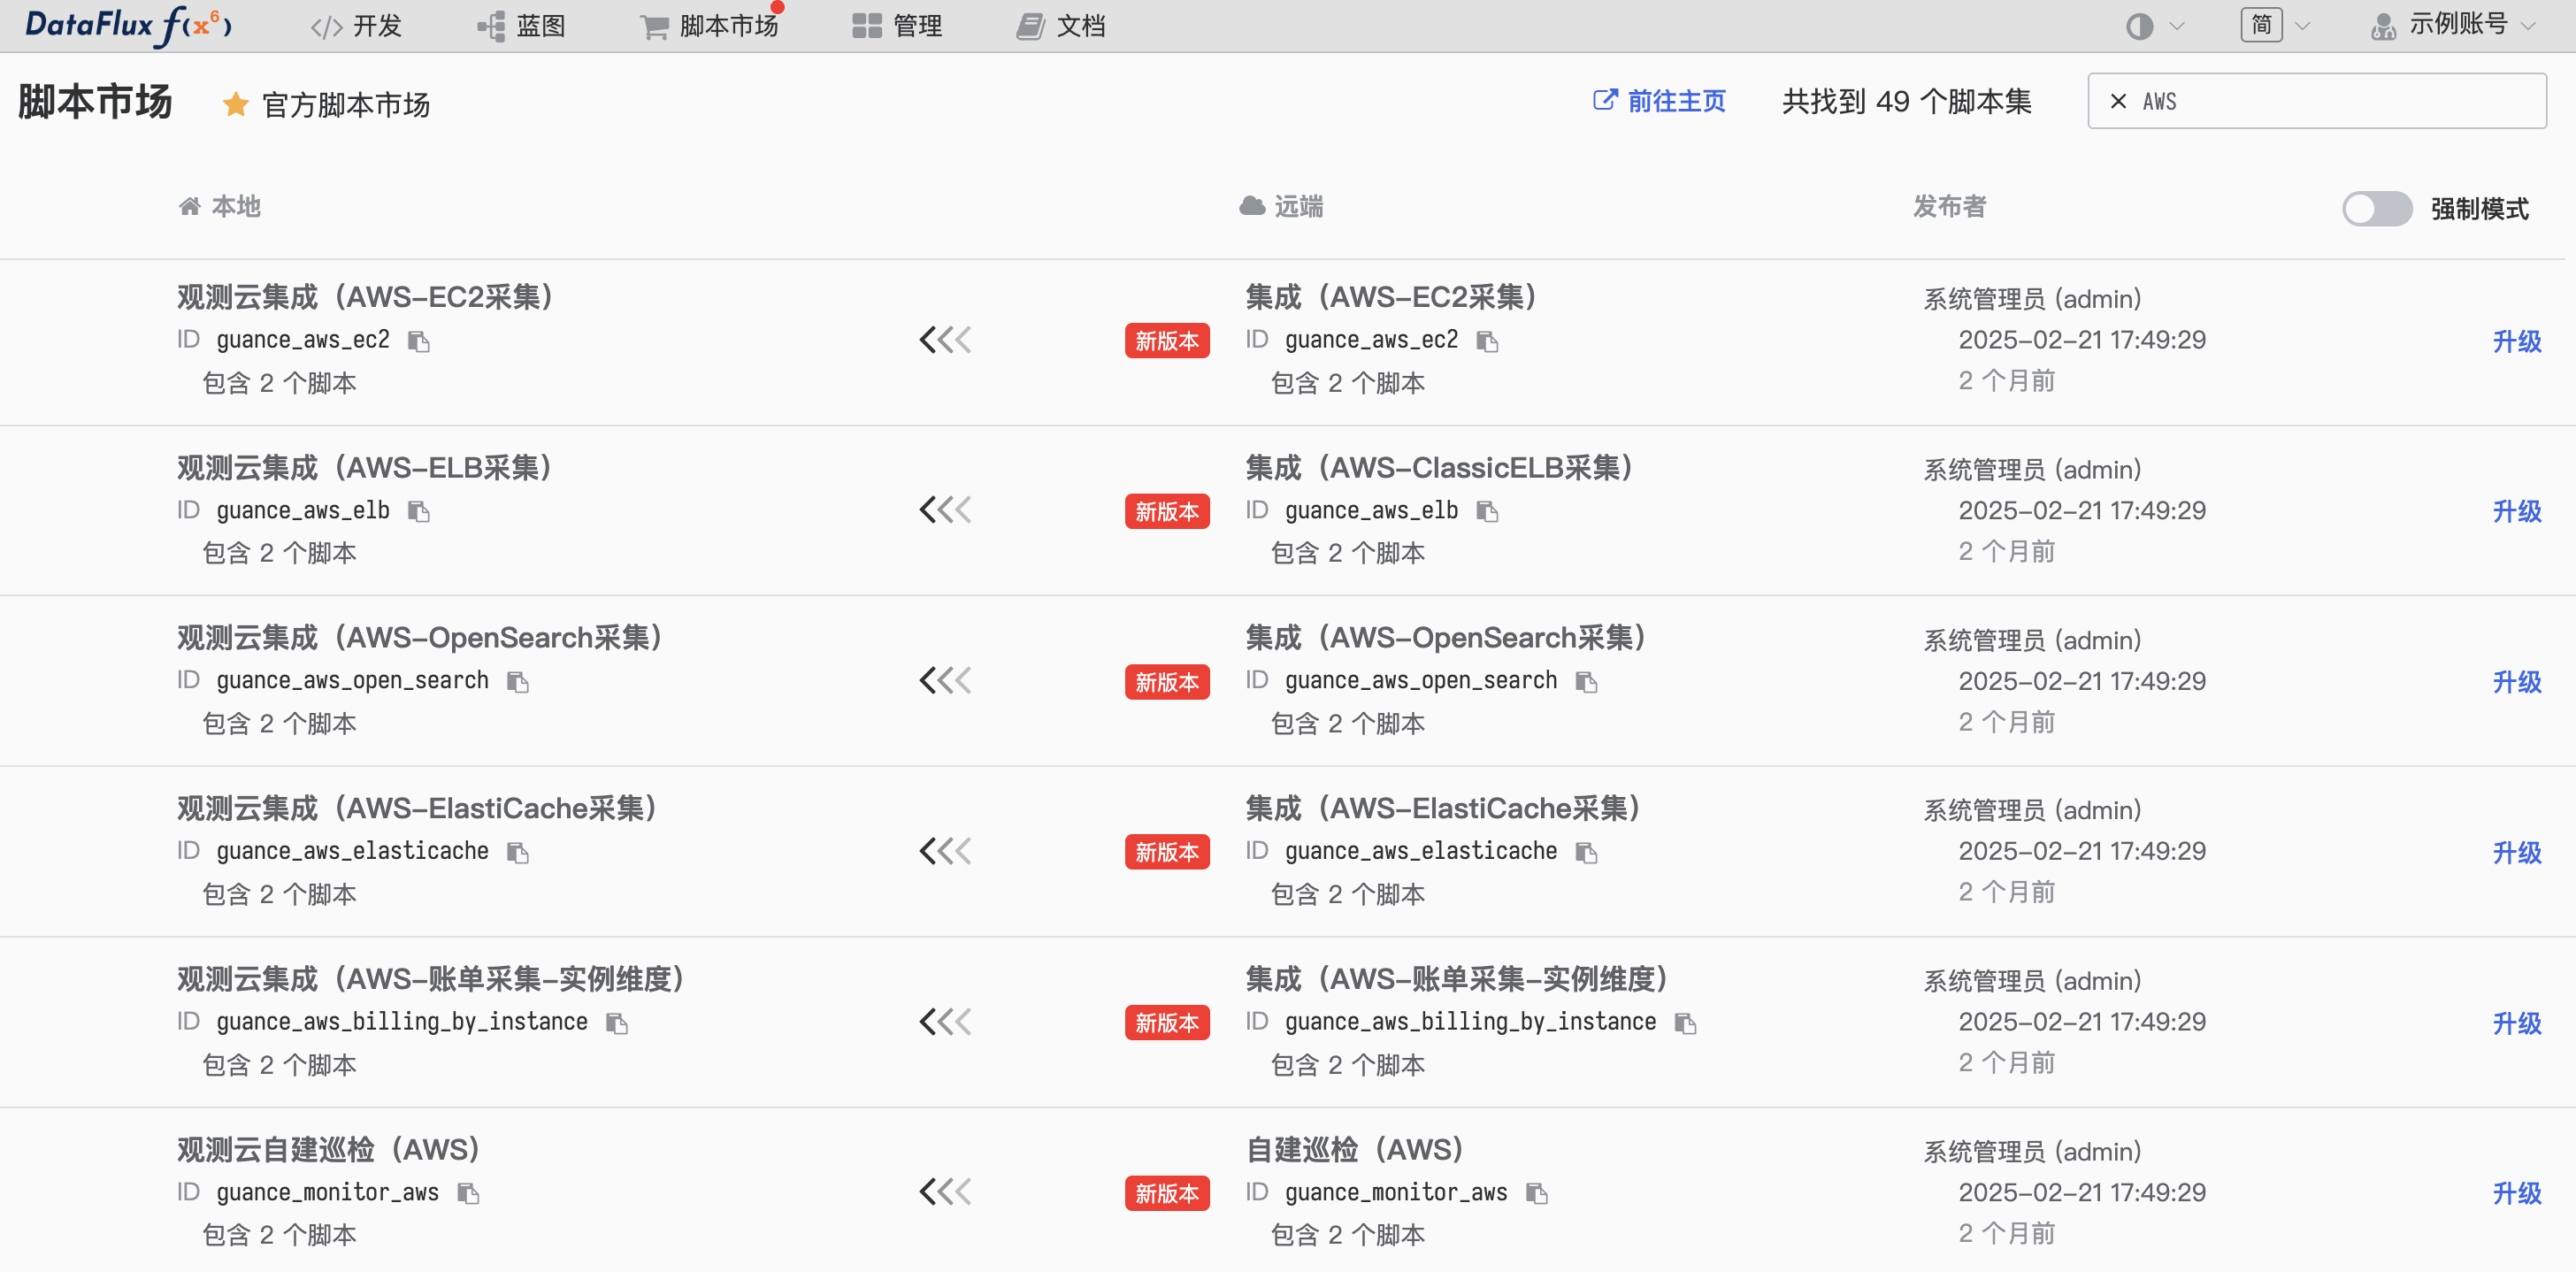
Task: Toggle the 强制模式 switch
Action: 2377,209
